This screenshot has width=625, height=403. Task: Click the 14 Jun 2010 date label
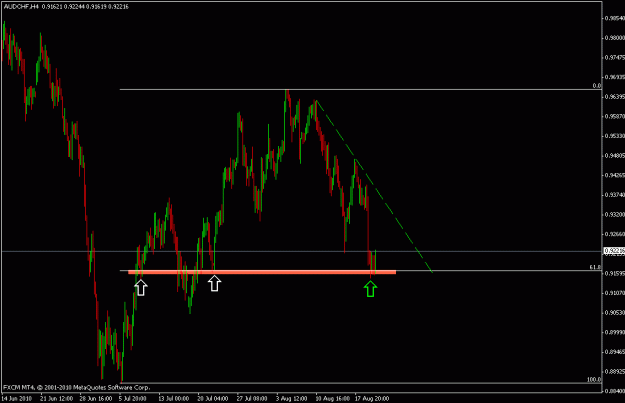point(17,398)
